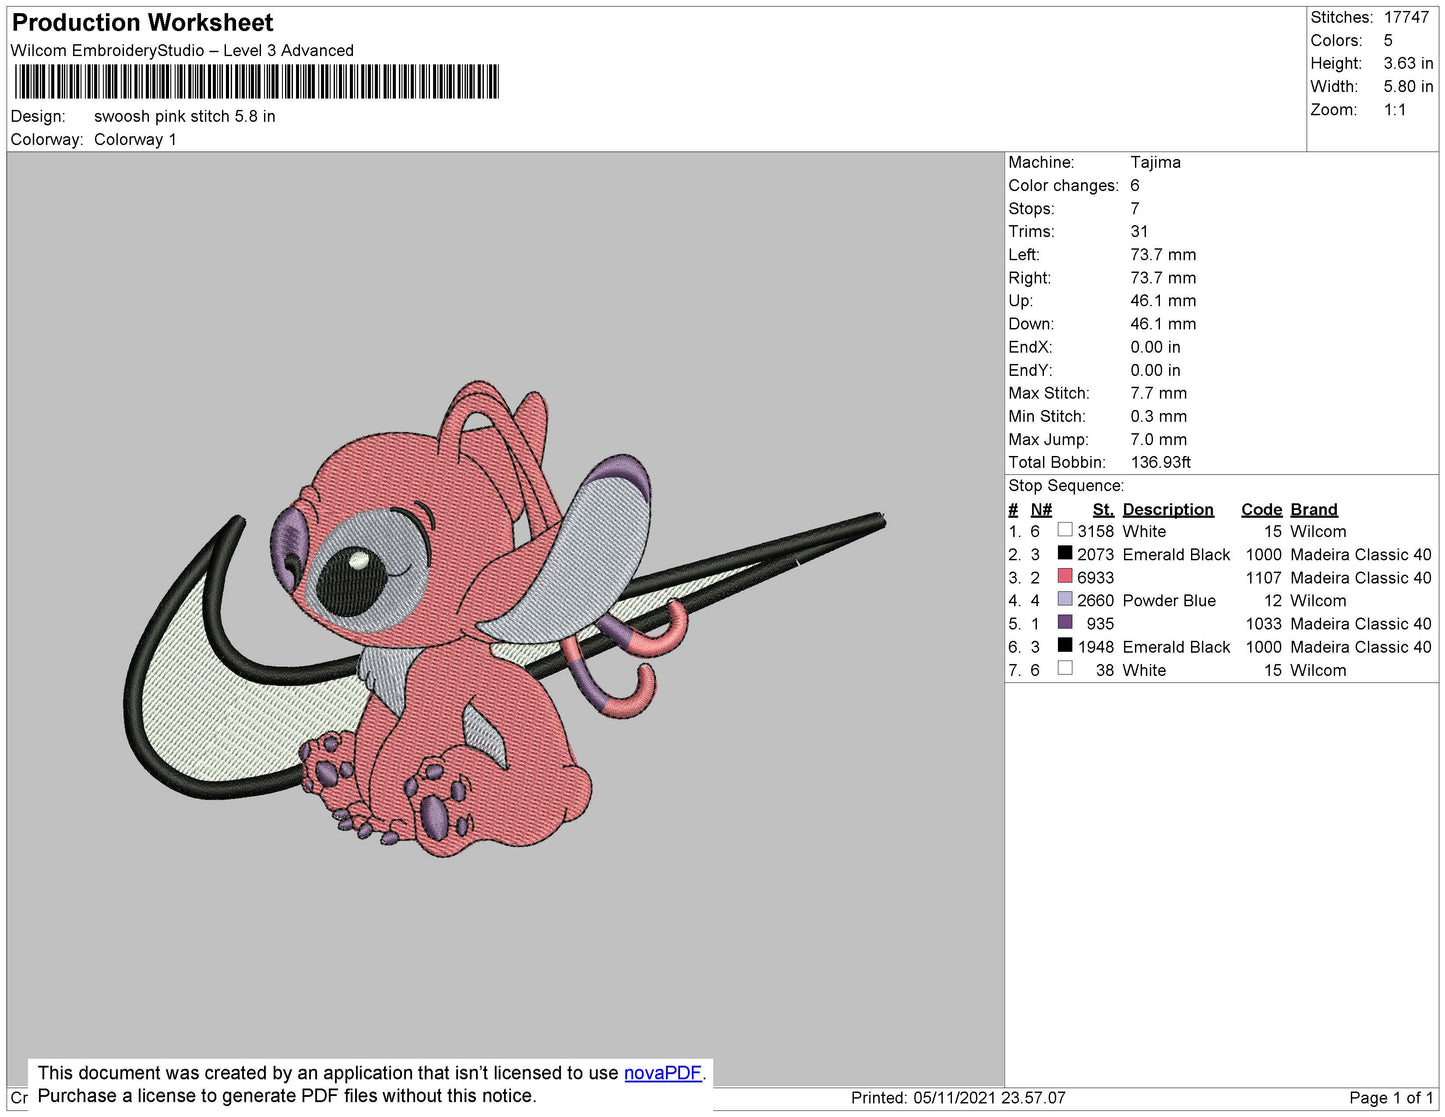
Task: Click the stitch count 3158 in stop 1
Action: click(x=1095, y=531)
